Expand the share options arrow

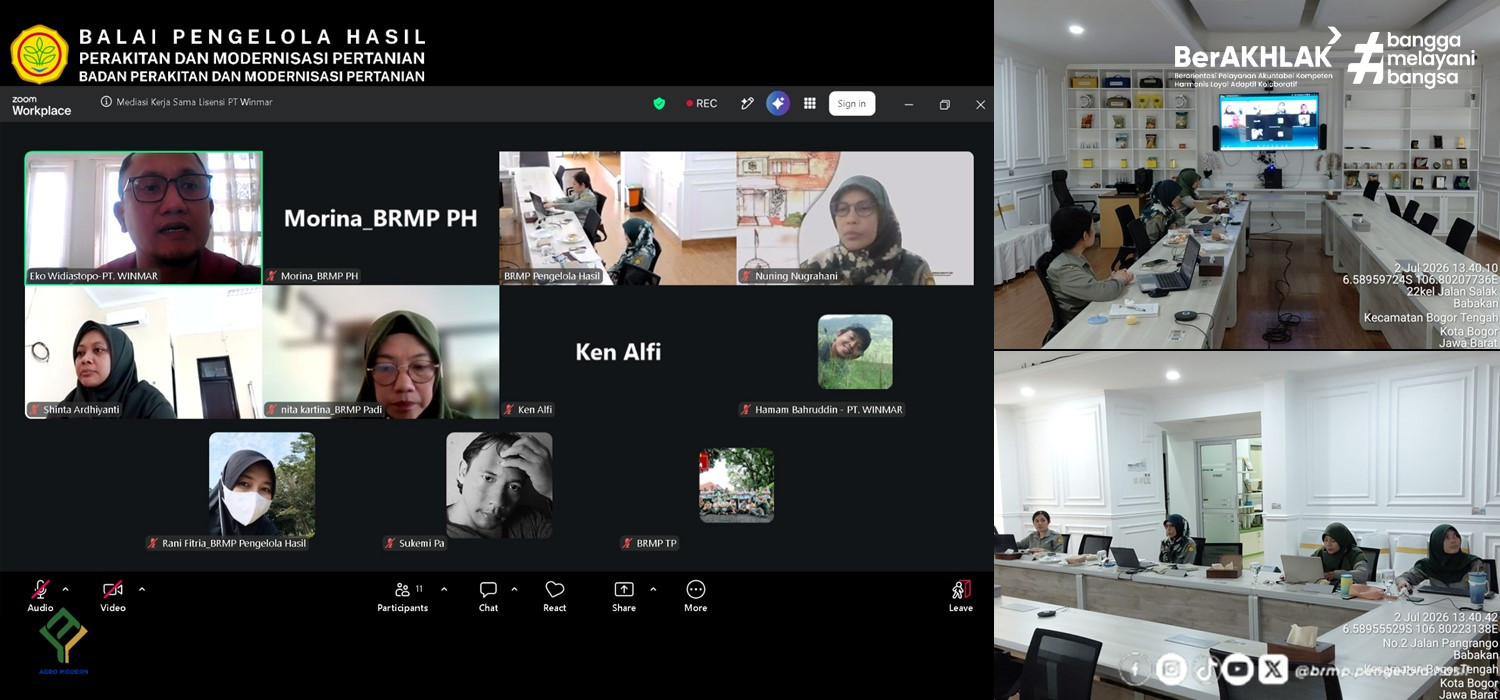point(653,589)
